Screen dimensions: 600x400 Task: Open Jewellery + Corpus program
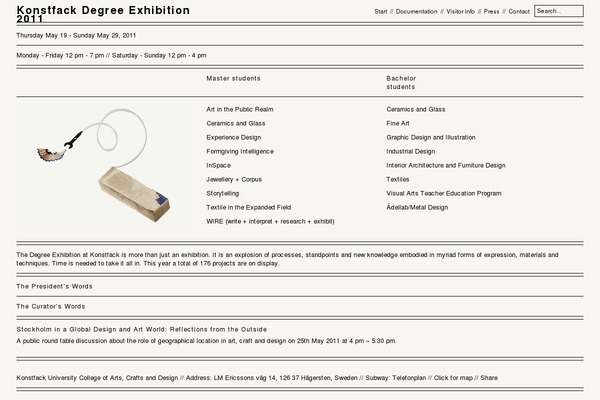(234, 180)
